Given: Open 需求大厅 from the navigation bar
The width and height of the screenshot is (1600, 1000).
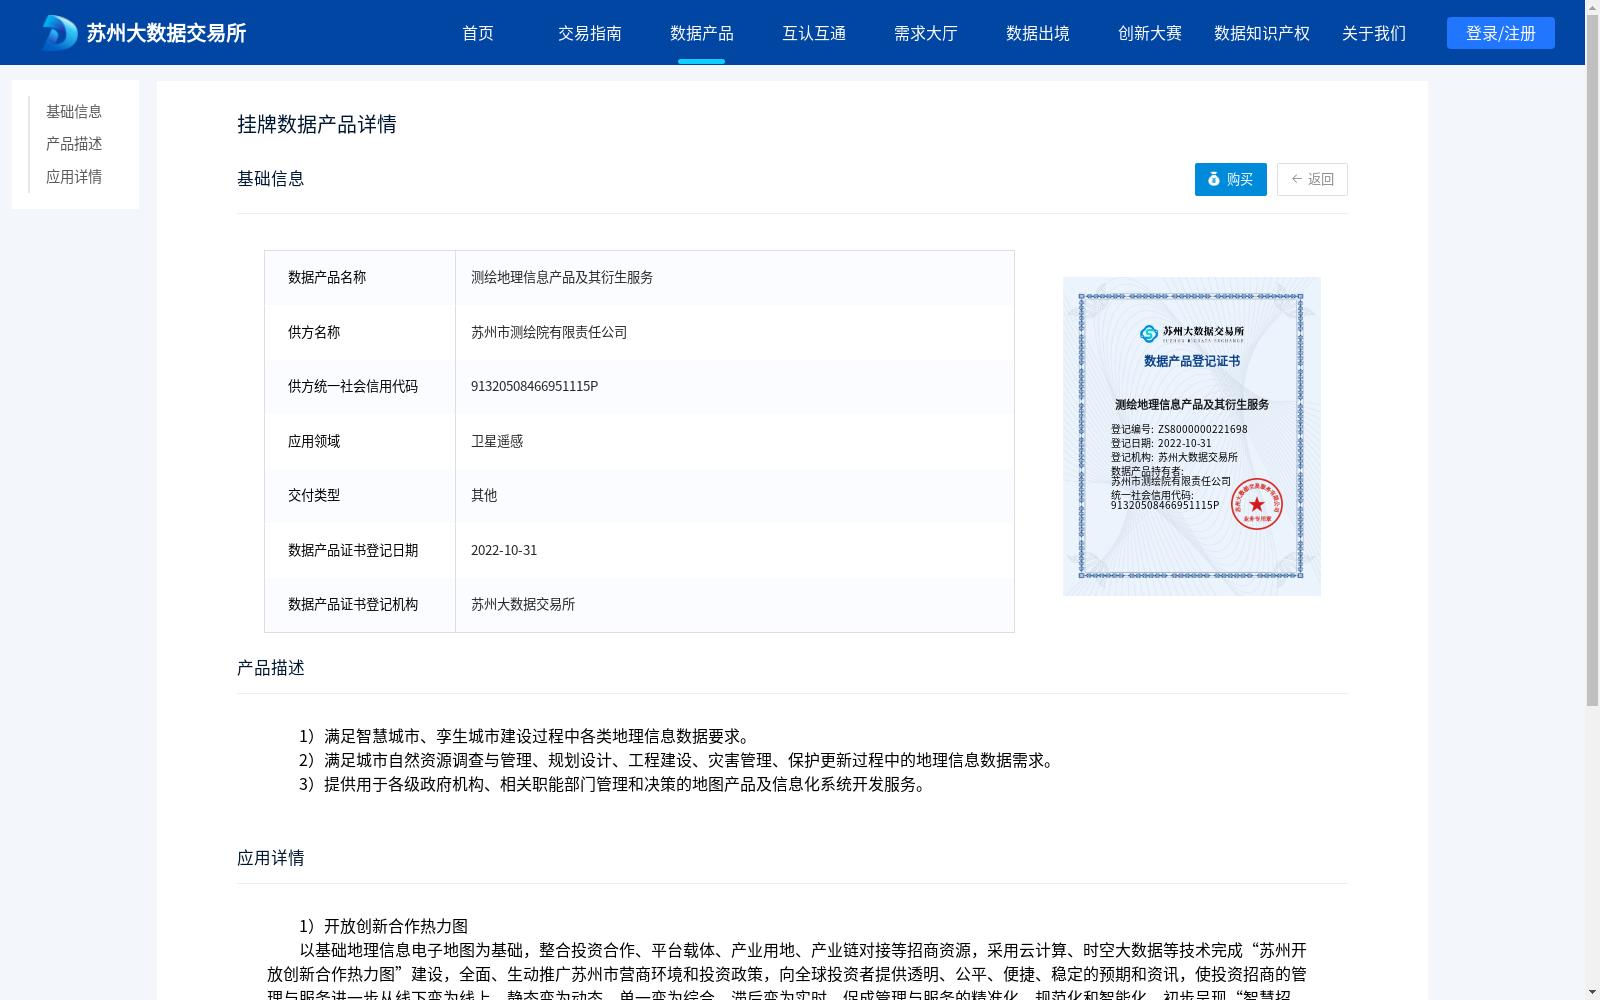Looking at the screenshot, I should (x=926, y=33).
